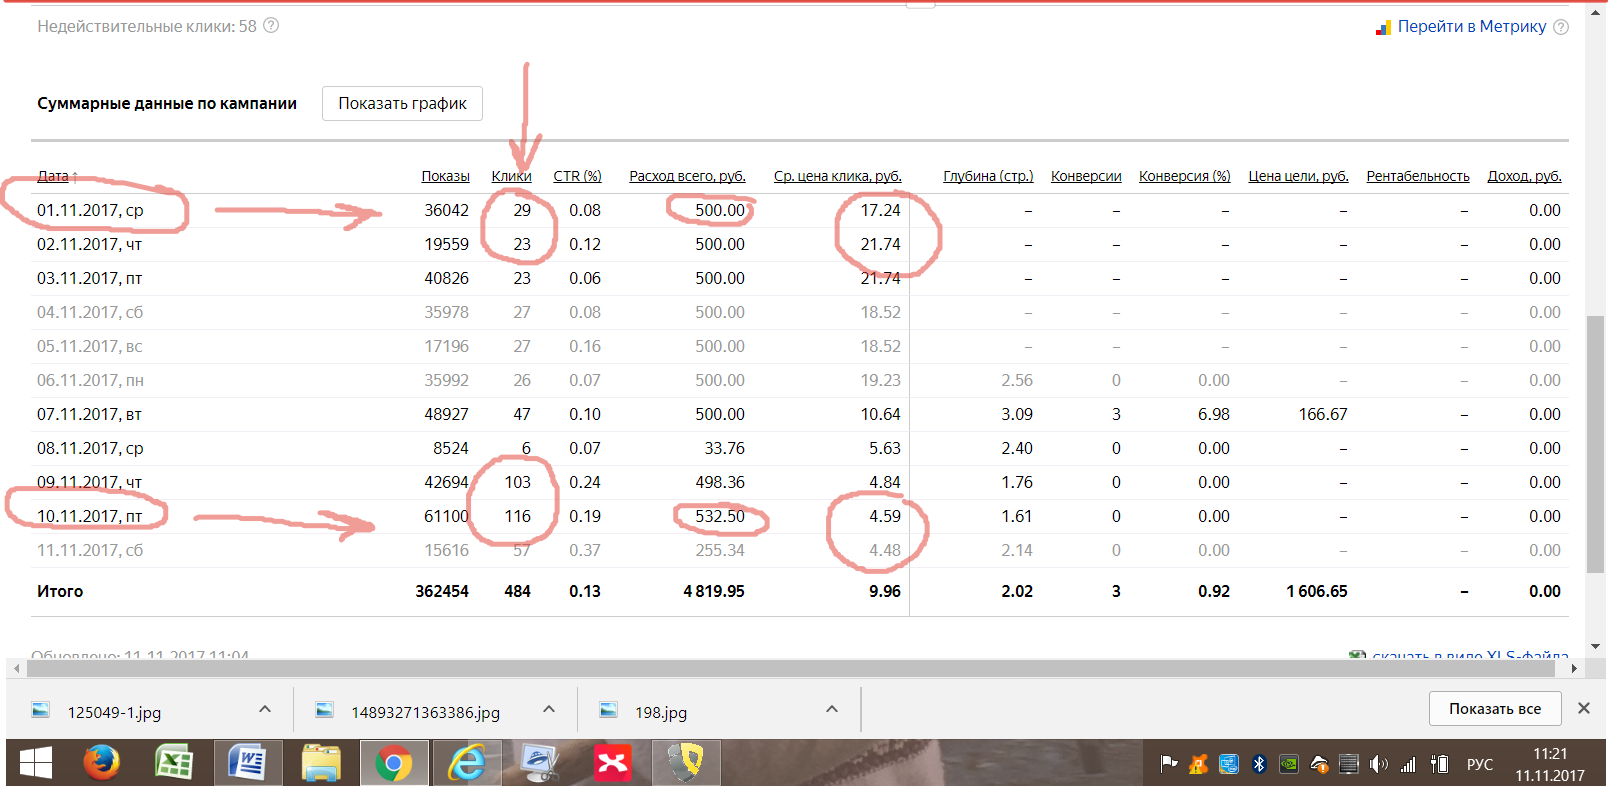Sort the table by CTR (%) column
1608x786 pixels.
click(x=577, y=176)
